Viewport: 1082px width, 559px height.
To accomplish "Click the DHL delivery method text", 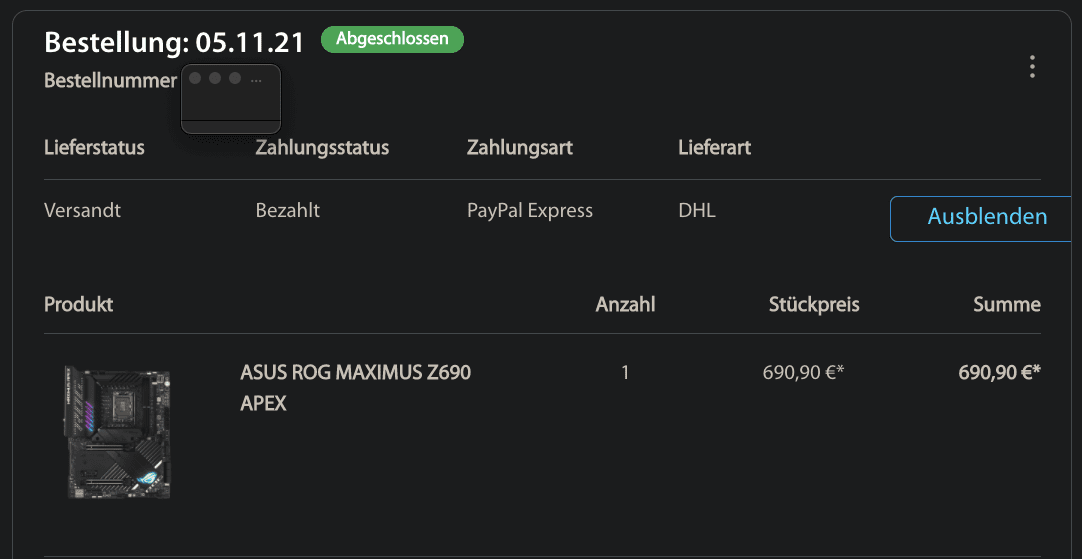I will [x=697, y=211].
